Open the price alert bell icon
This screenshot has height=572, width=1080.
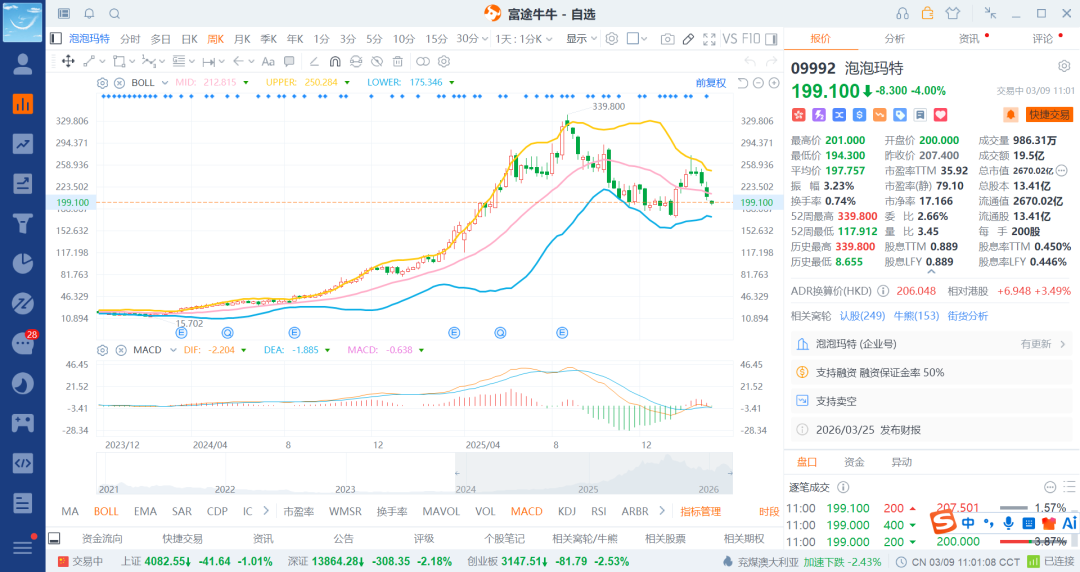(1011, 115)
